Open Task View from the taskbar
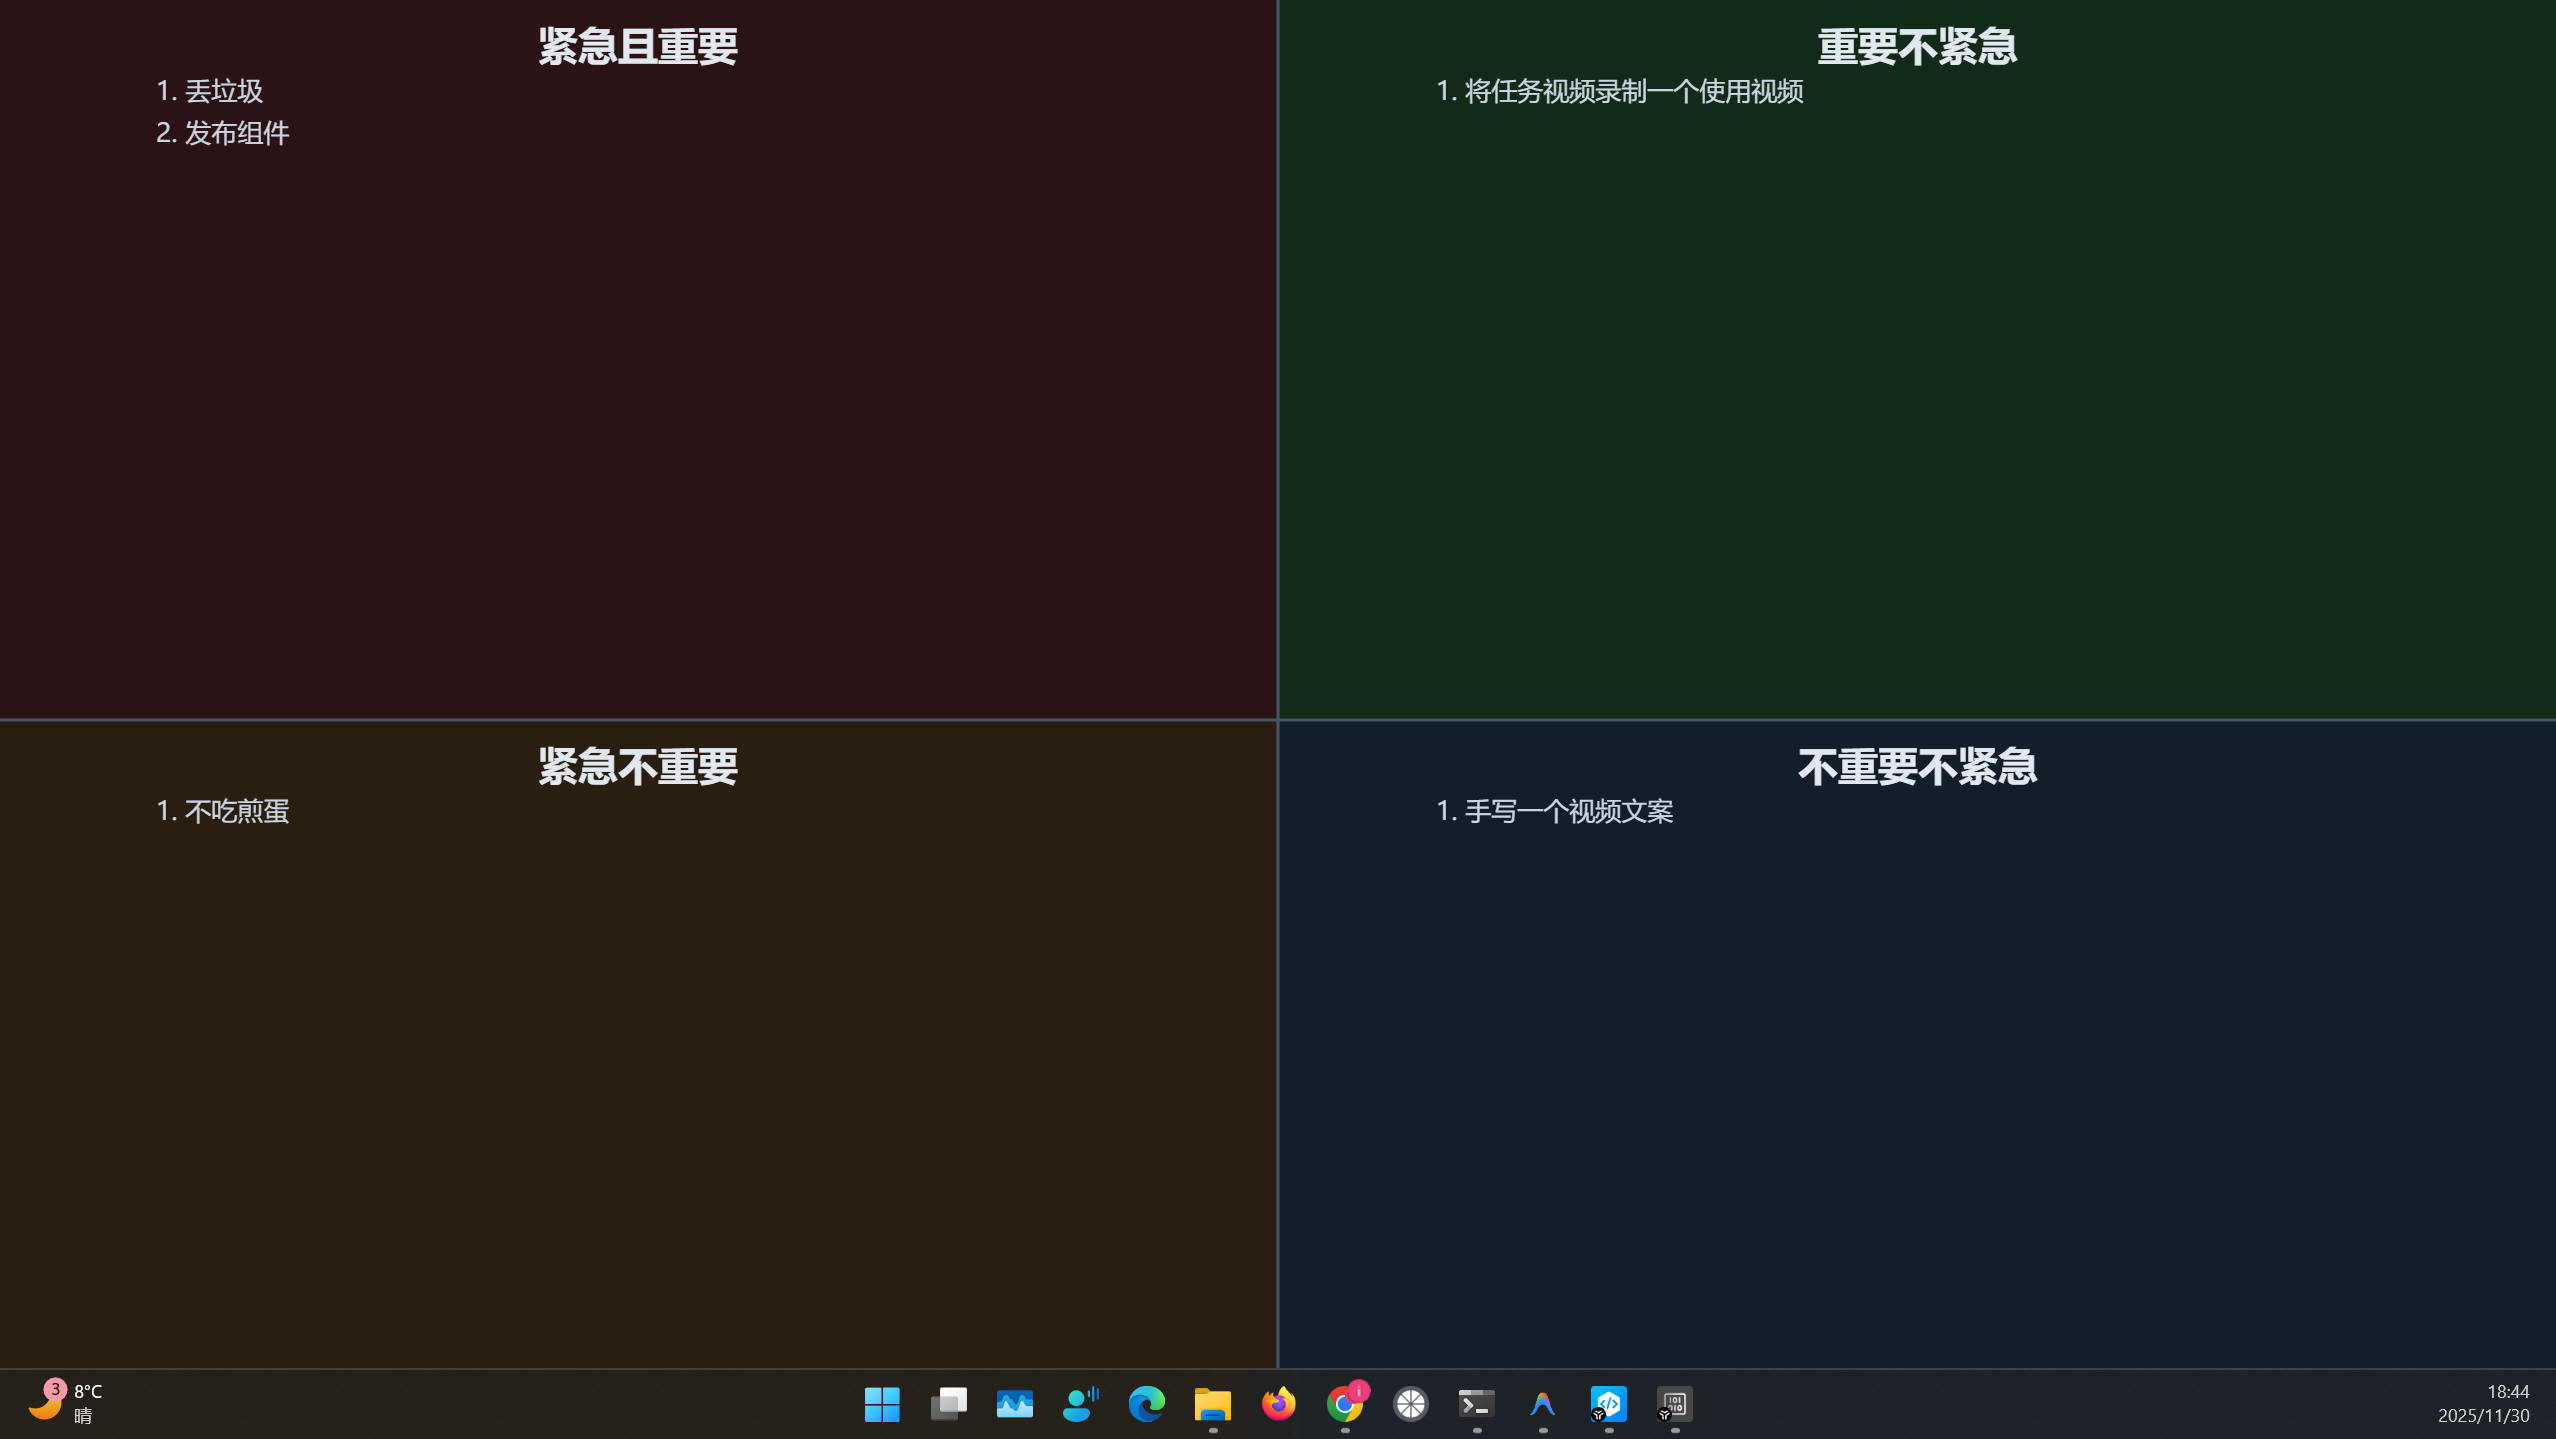Screen dimensions: 2556x1439 948,1403
